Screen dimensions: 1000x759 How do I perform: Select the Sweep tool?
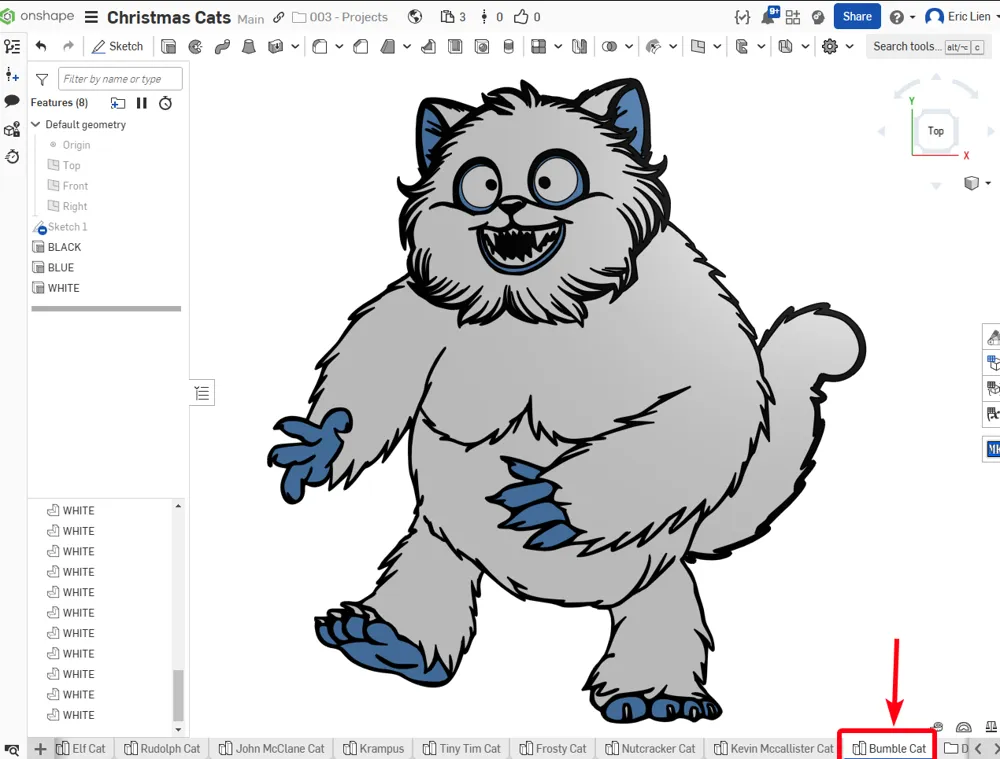(222, 47)
